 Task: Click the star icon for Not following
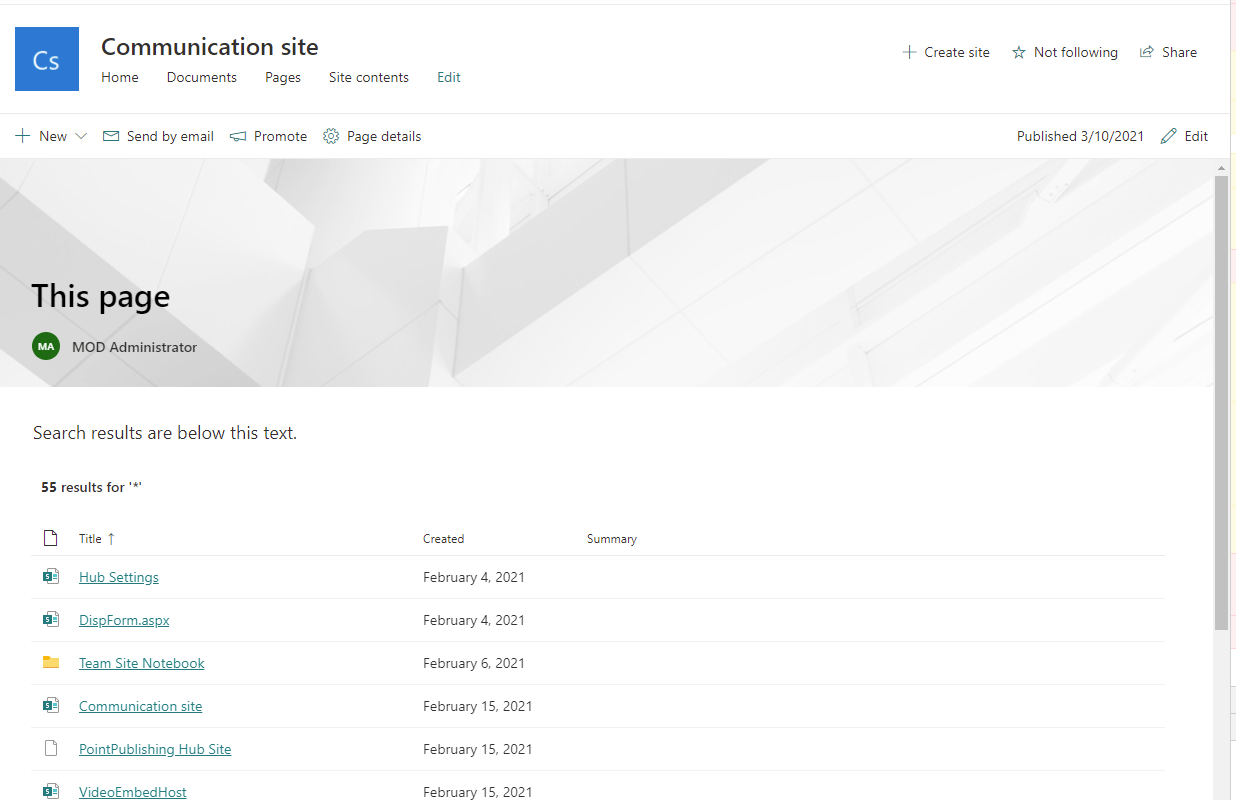click(1019, 52)
